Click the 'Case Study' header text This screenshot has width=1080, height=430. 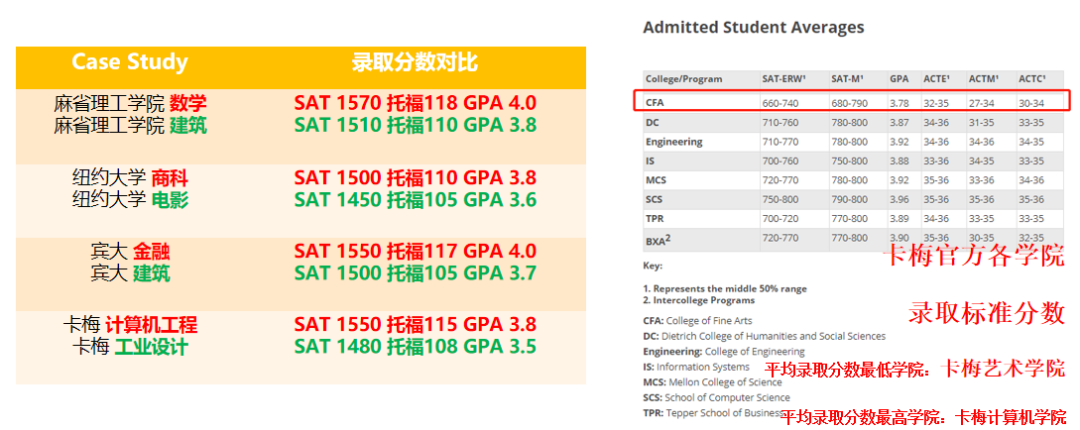[129, 63]
